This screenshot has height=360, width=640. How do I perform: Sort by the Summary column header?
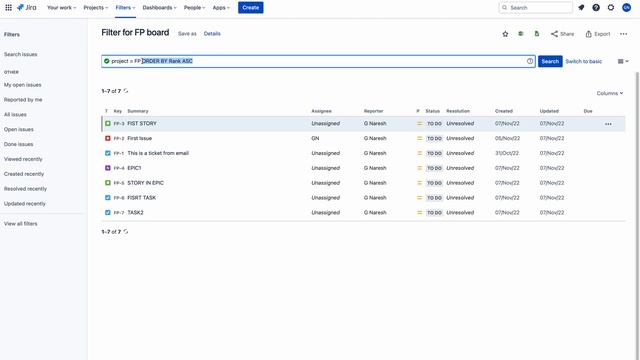138,111
